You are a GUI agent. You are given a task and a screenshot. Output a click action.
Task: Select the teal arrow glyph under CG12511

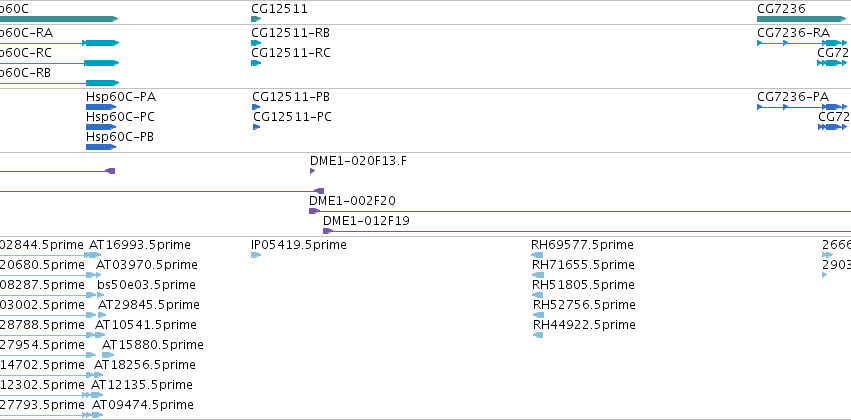tap(256, 19)
